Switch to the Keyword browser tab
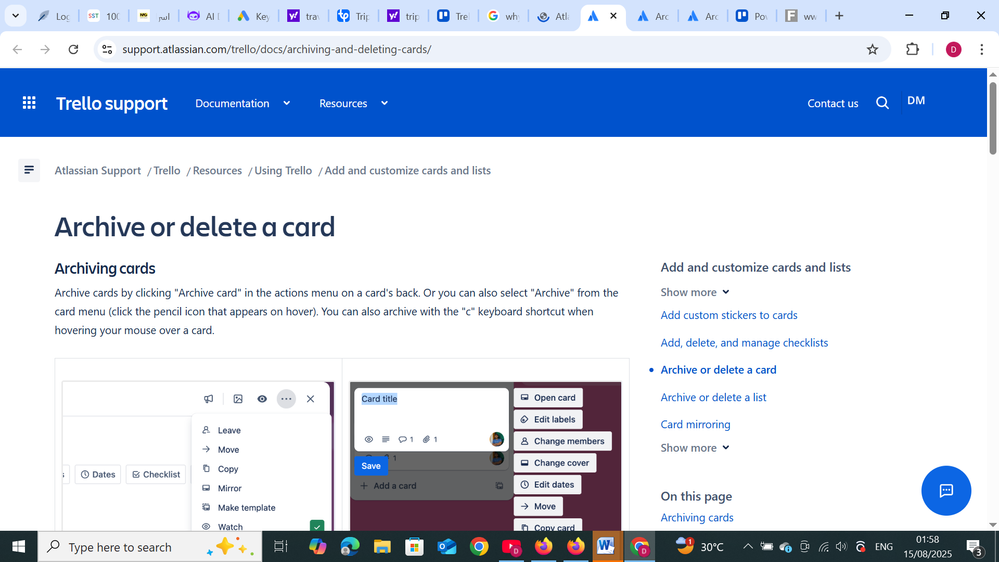Viewport: 999px width, 562px height. 254,16
